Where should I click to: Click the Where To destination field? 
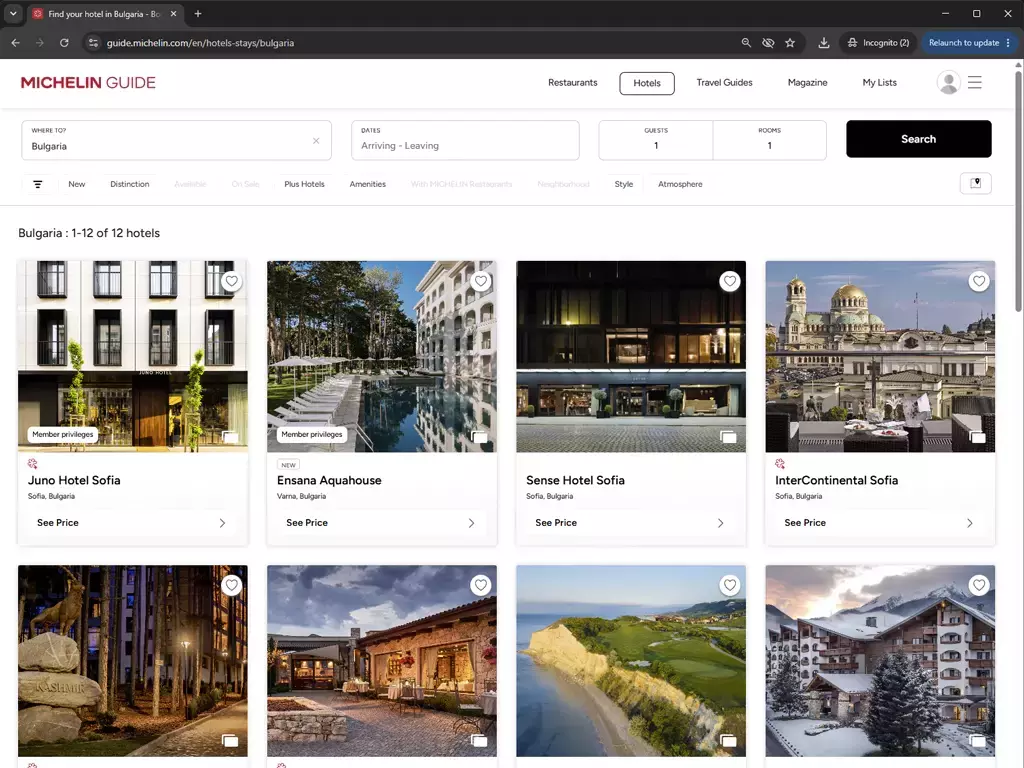pos(176,140)
